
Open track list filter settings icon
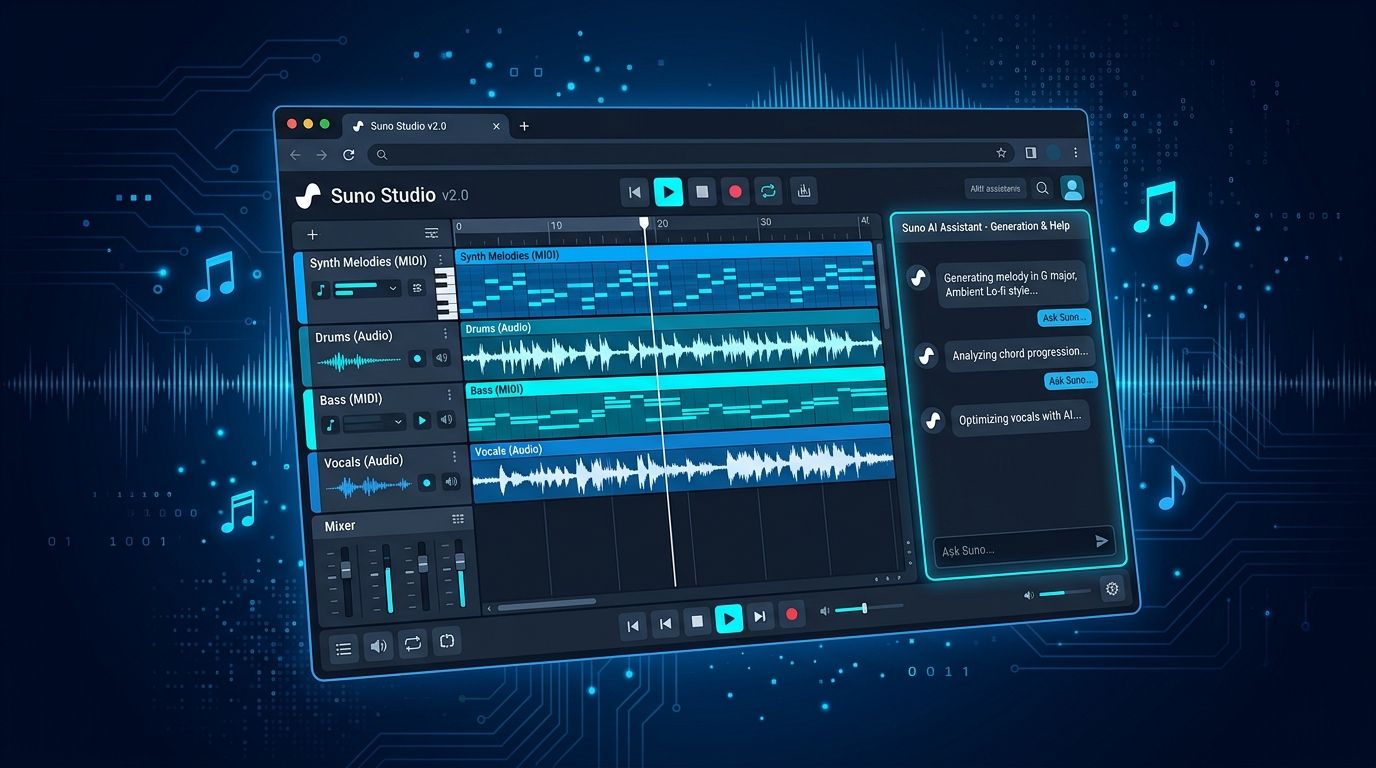[x=432, y=233]
